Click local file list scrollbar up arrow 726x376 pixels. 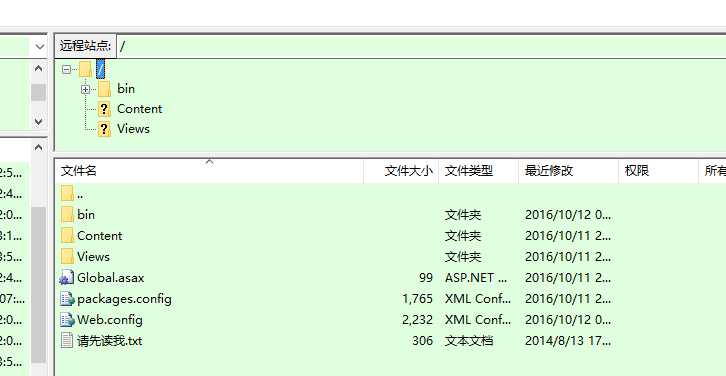click(38, 147)
